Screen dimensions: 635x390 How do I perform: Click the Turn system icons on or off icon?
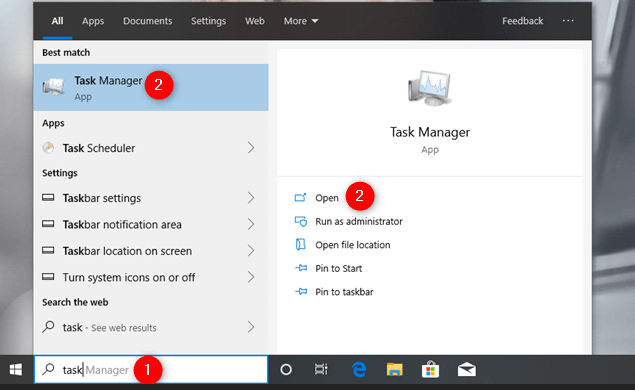48,277
